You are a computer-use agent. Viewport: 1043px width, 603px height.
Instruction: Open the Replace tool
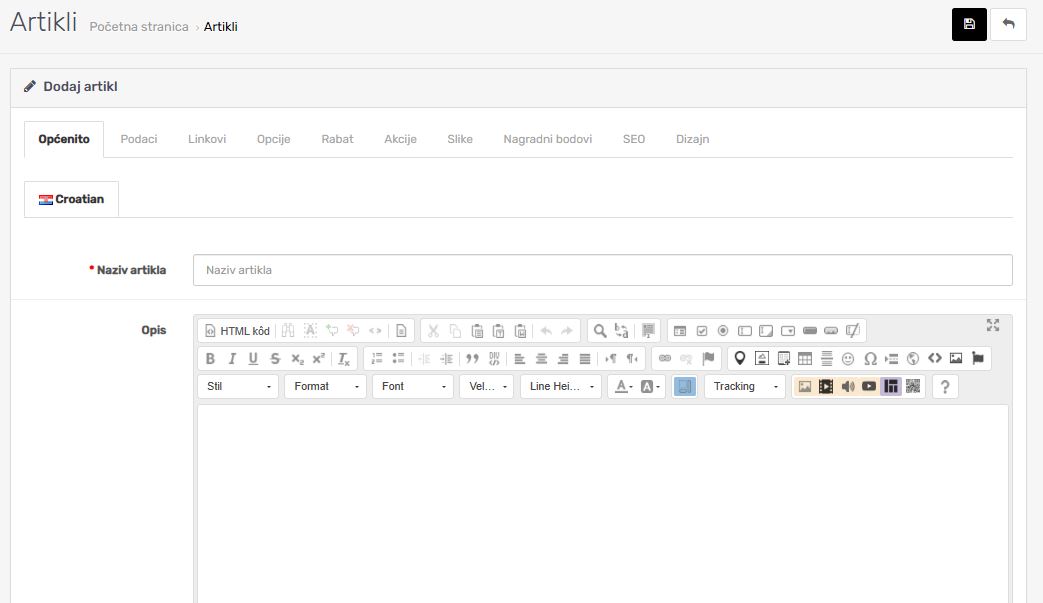(622, 330)
